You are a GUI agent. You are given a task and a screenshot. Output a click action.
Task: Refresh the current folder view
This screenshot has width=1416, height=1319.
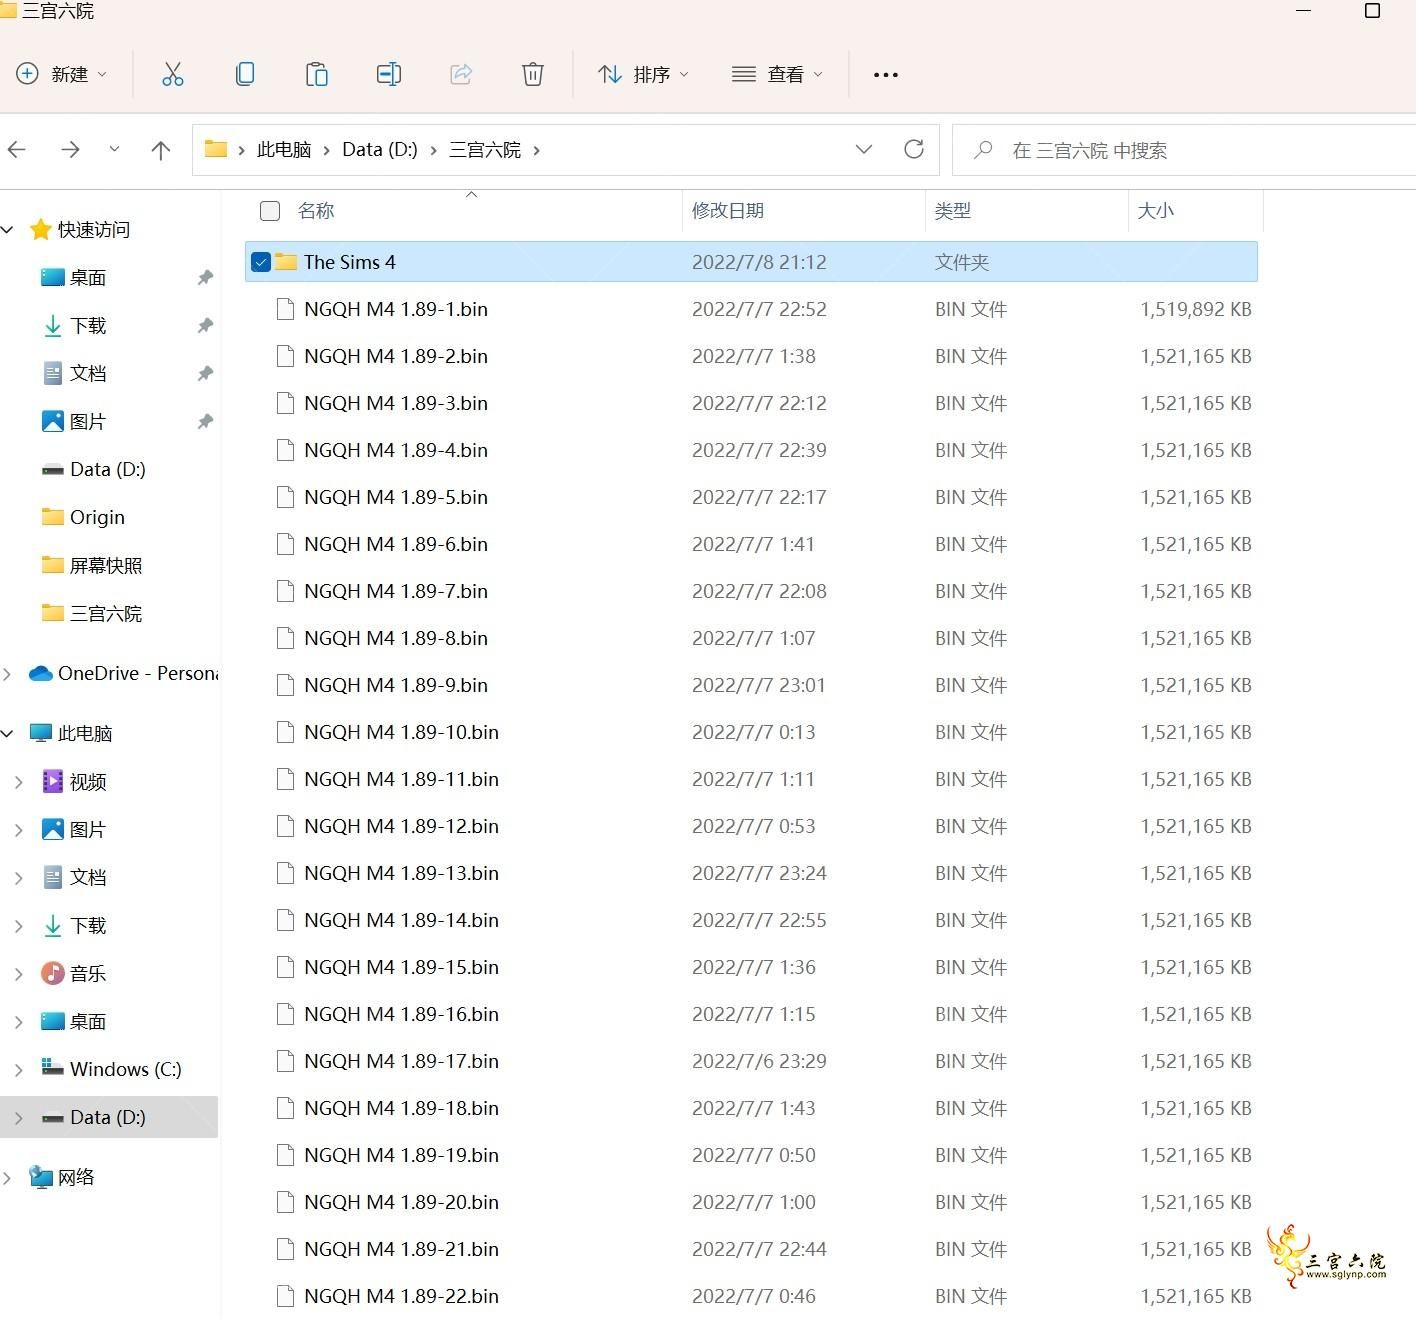pyautogui.click(x=914, y=149)
